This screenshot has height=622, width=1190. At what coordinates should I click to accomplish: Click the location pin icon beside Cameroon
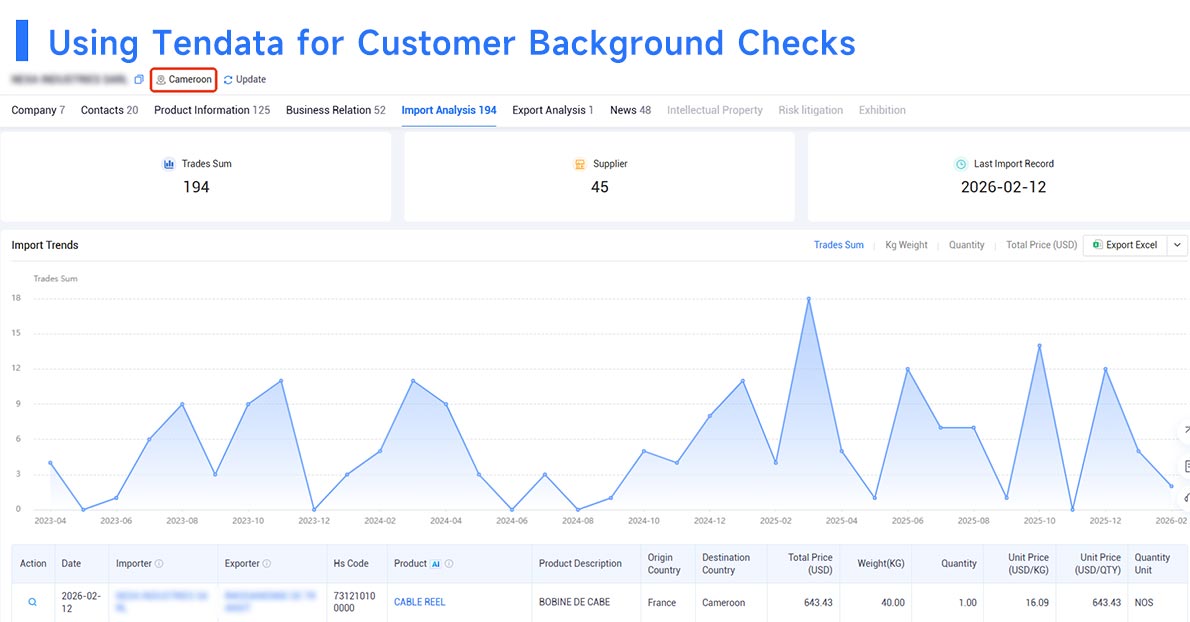tap(161, 80)
